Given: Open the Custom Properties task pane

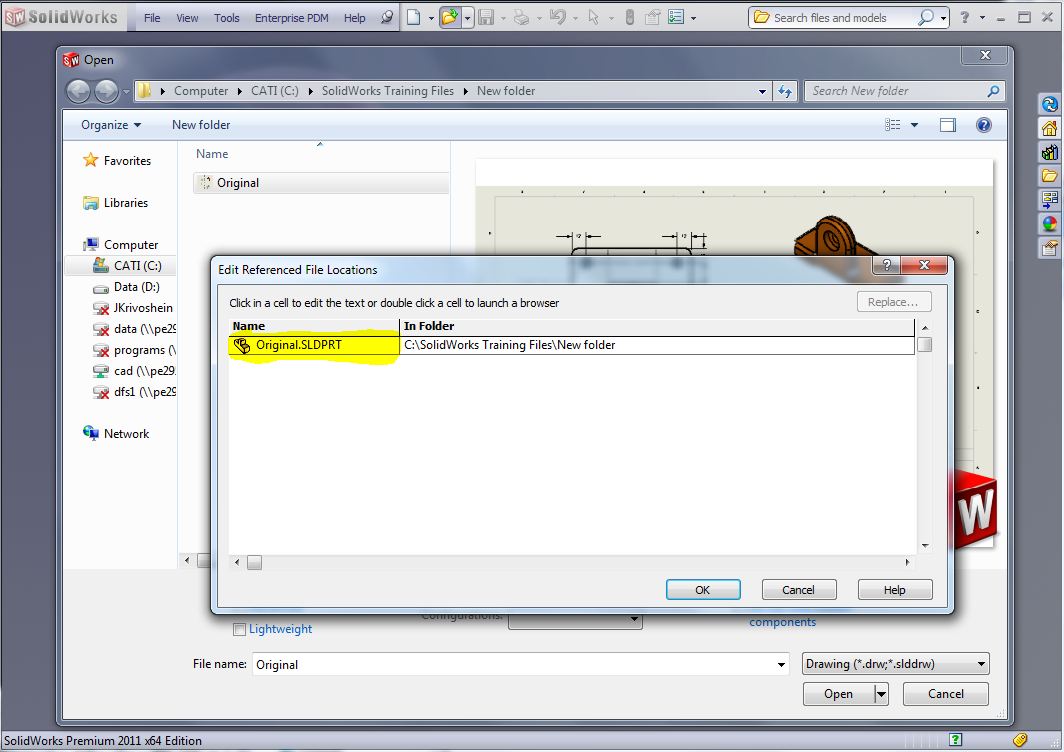Looking at the screenshot, I should [x=1049, y=248].
